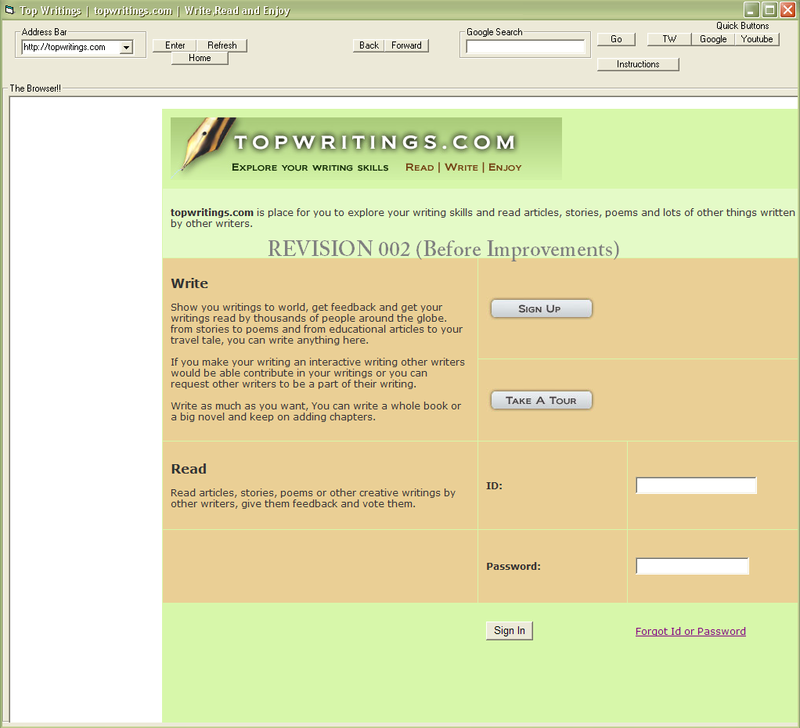Go to Home page
This screenshot has height=728, width=800.
tap(199, 58)
